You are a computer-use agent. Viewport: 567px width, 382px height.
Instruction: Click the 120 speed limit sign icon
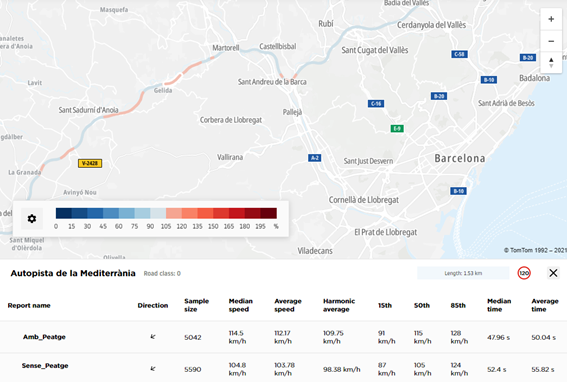(524, 273)
